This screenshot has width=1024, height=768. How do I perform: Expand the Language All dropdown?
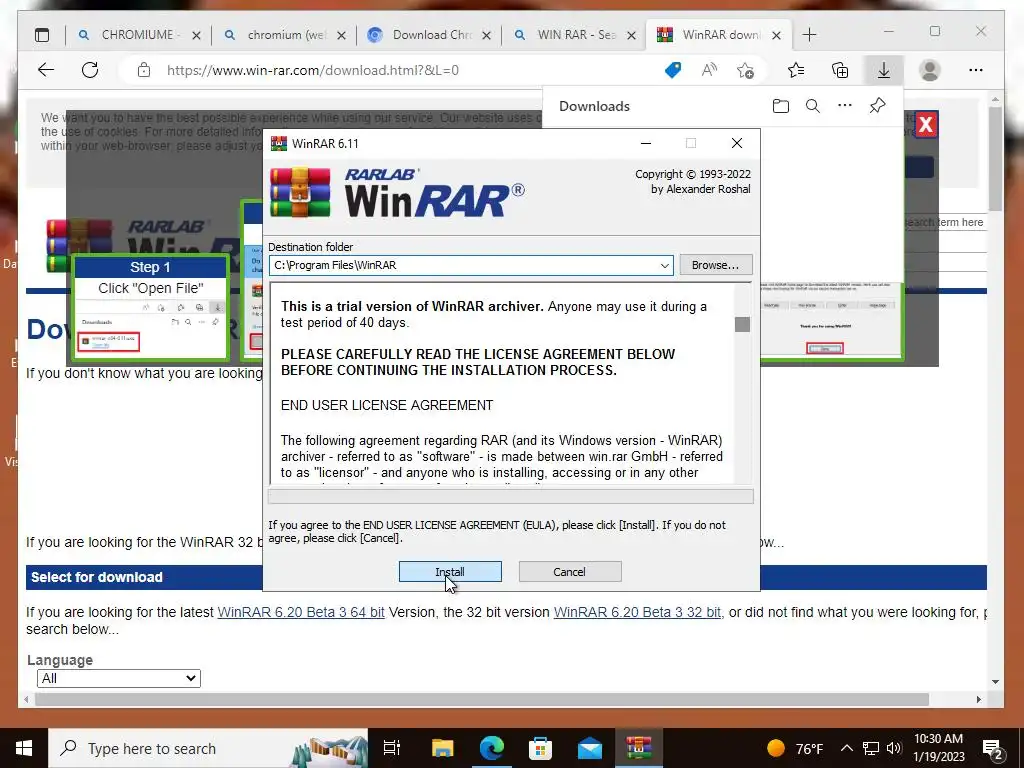pyautogui.click(x=119, y=678)
